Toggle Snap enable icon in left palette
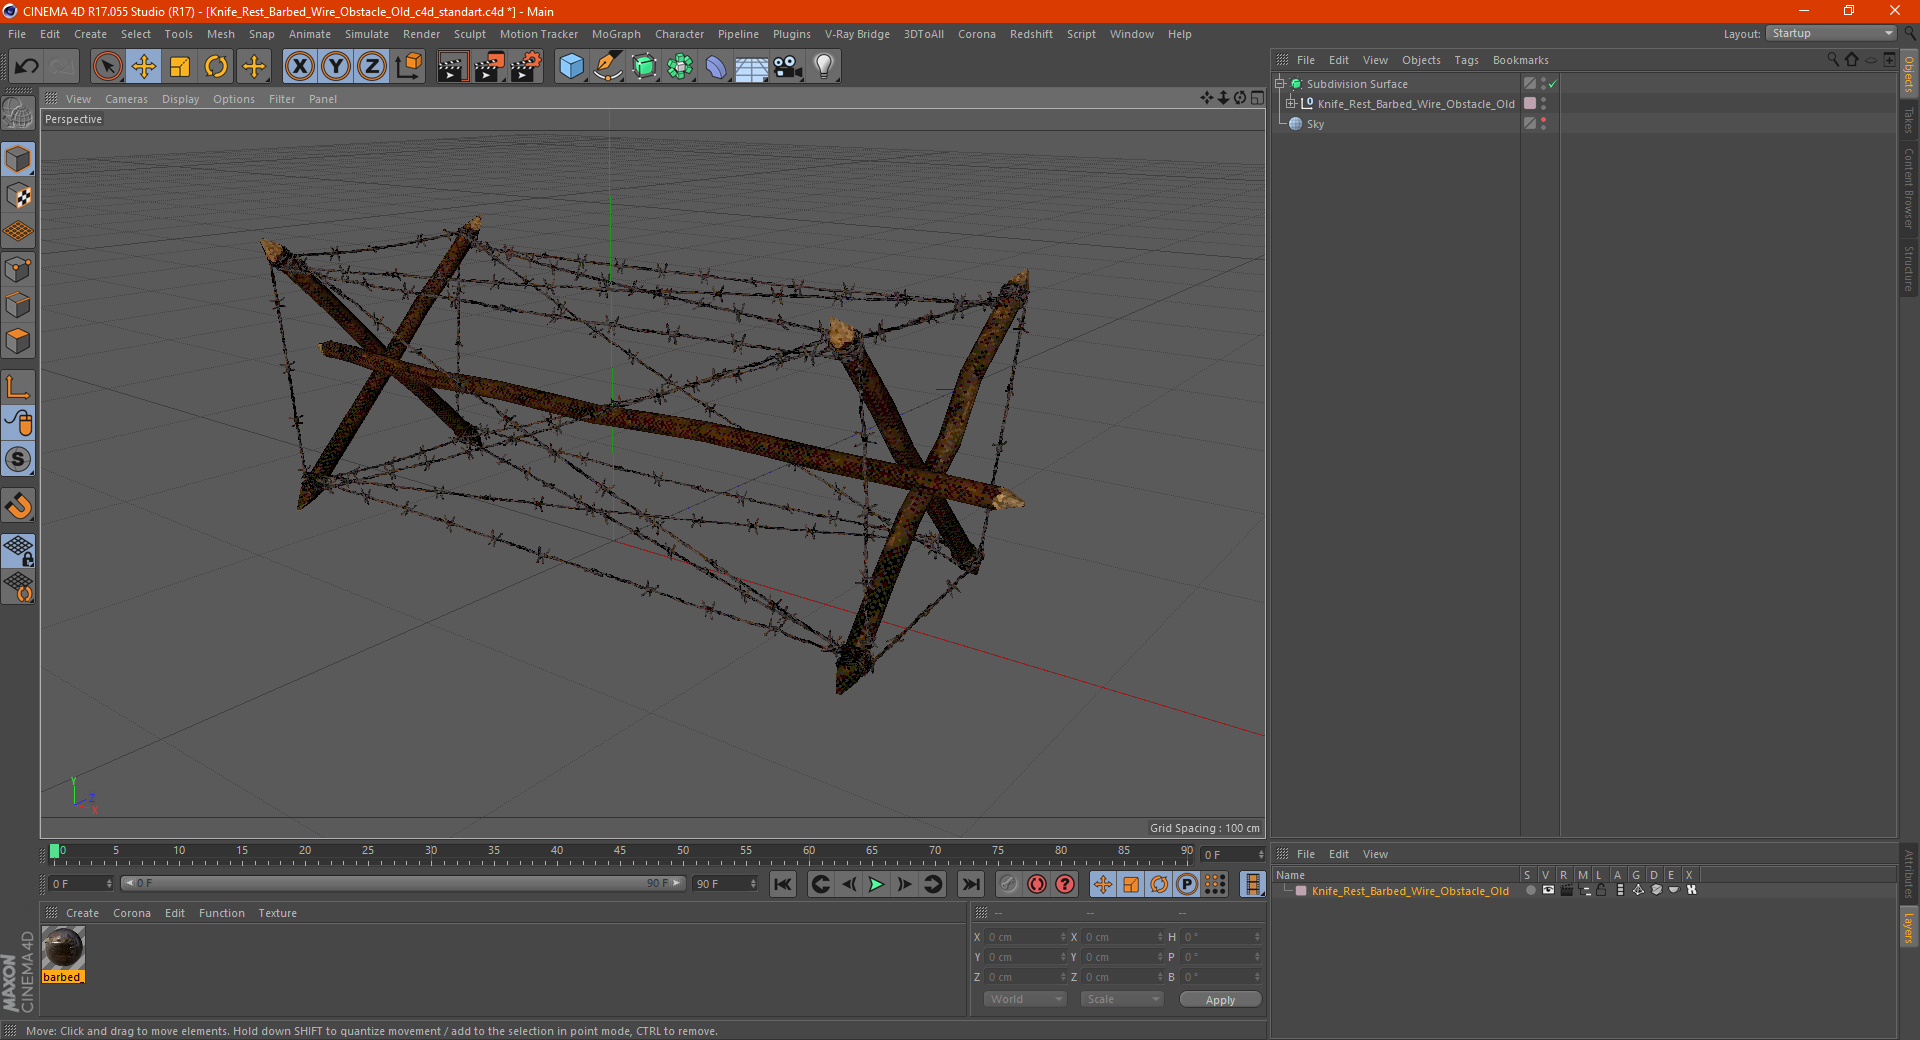 tap(18, 460)
